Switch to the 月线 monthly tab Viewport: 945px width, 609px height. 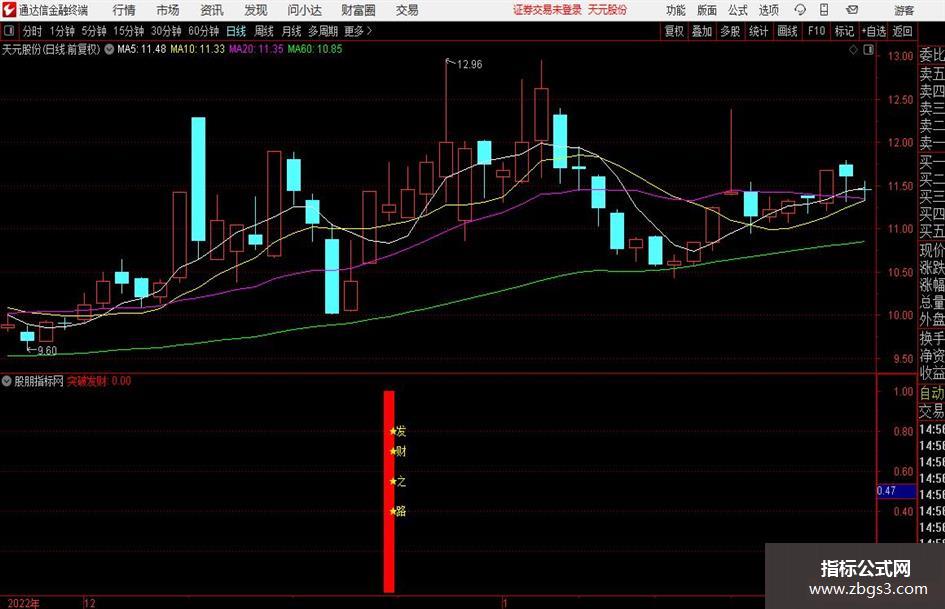pos(291,31)
